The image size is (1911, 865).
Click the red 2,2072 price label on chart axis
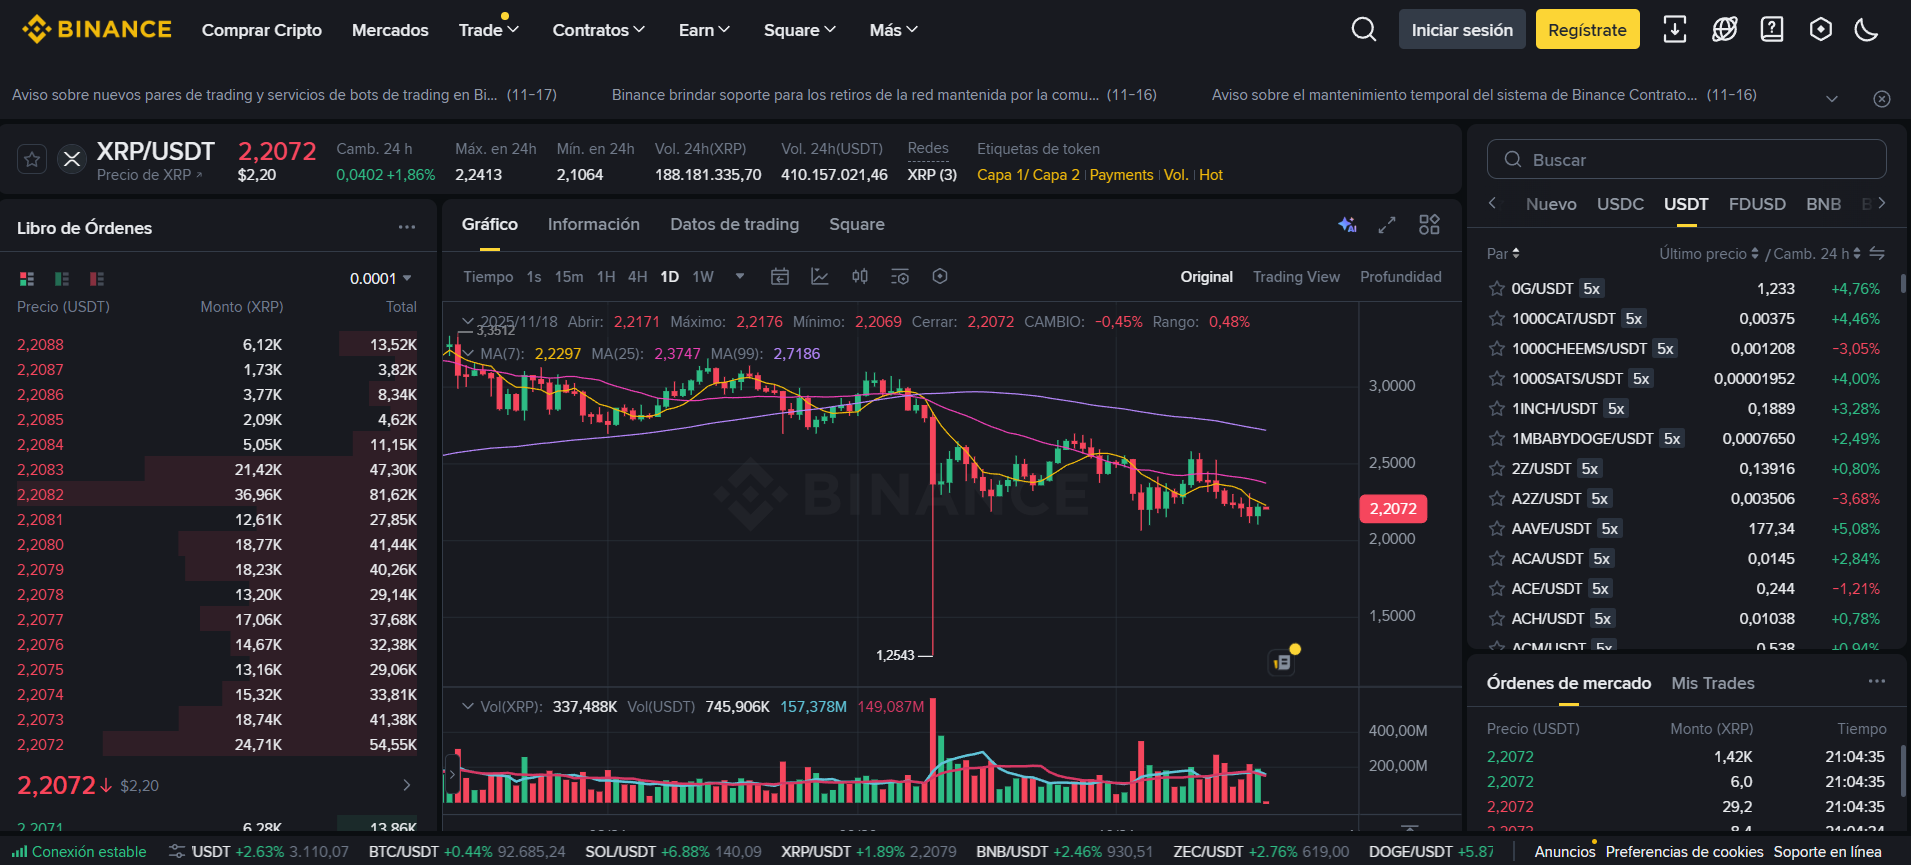pos(1392,509)
